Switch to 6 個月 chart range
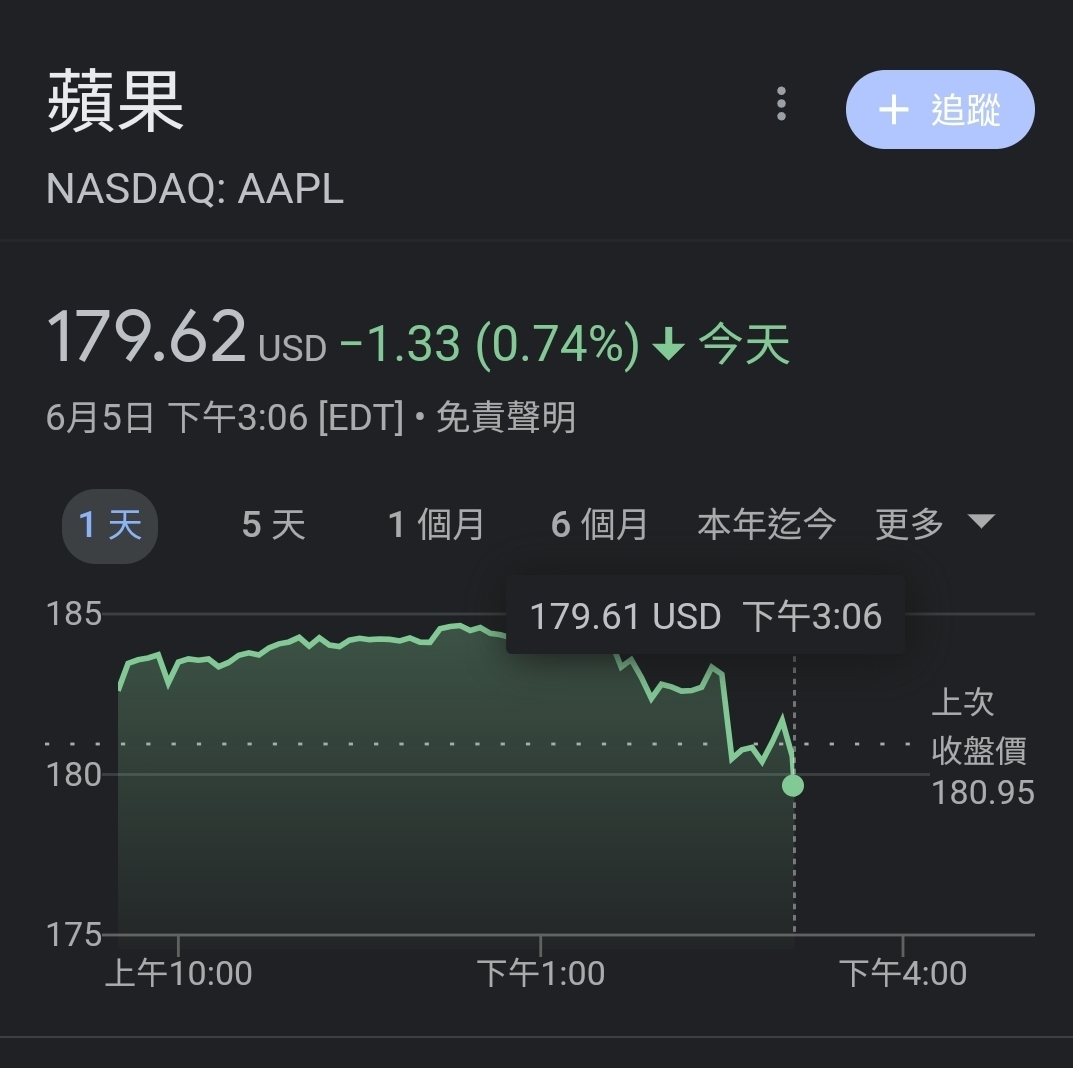 [x=599, y=525]
